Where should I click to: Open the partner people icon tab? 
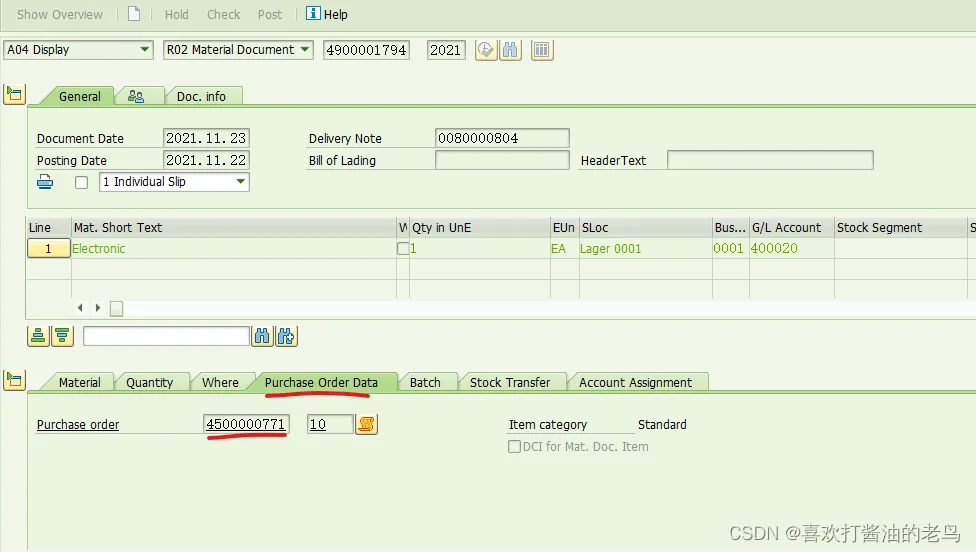point(136,96)
